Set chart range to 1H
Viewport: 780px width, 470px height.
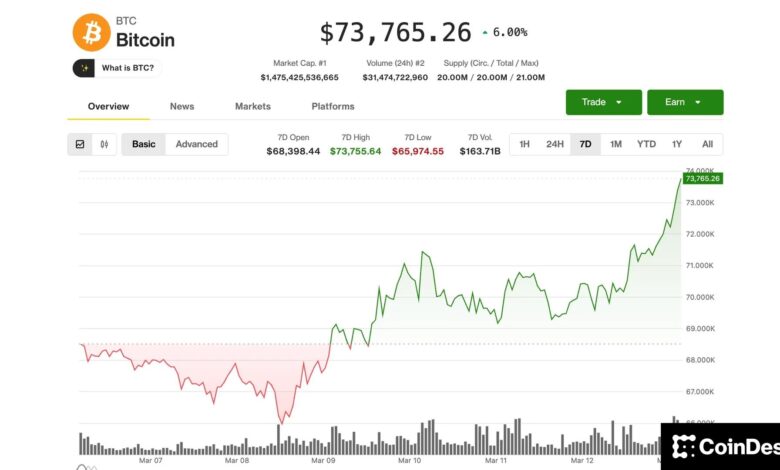pyautogui.click(x=525, y=144)
